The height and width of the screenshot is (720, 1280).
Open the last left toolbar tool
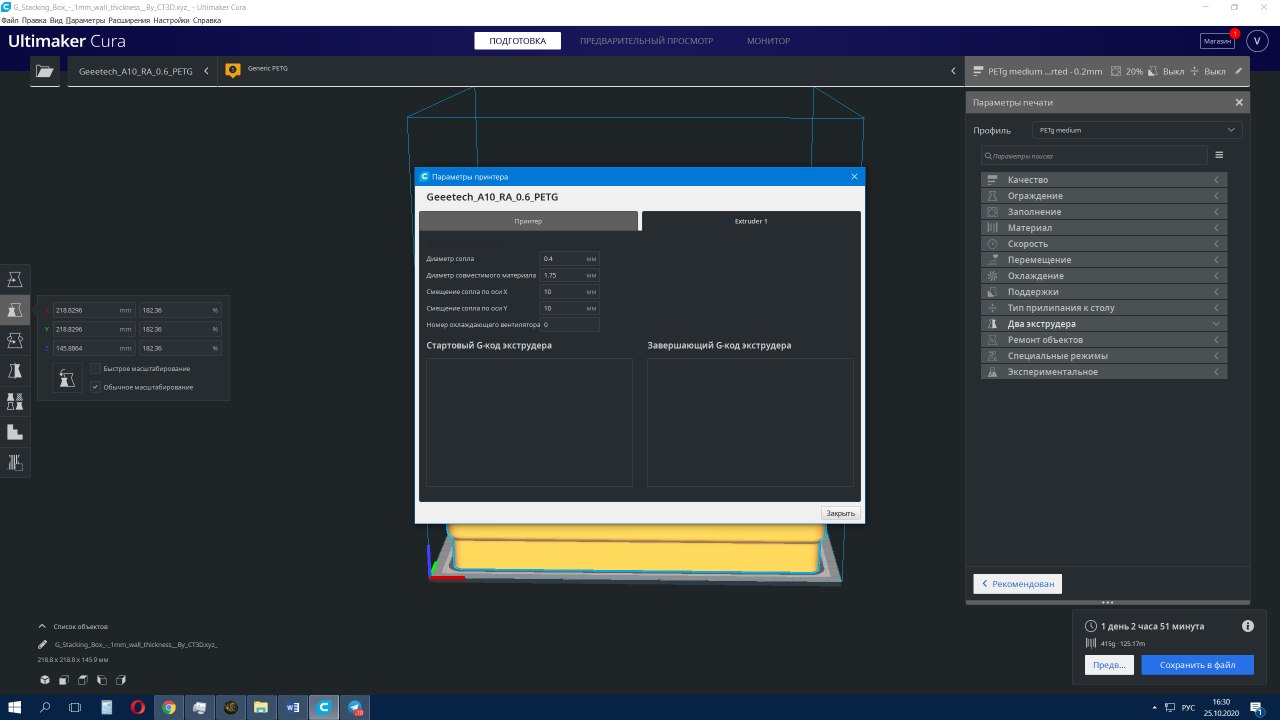tap(15, 462)
